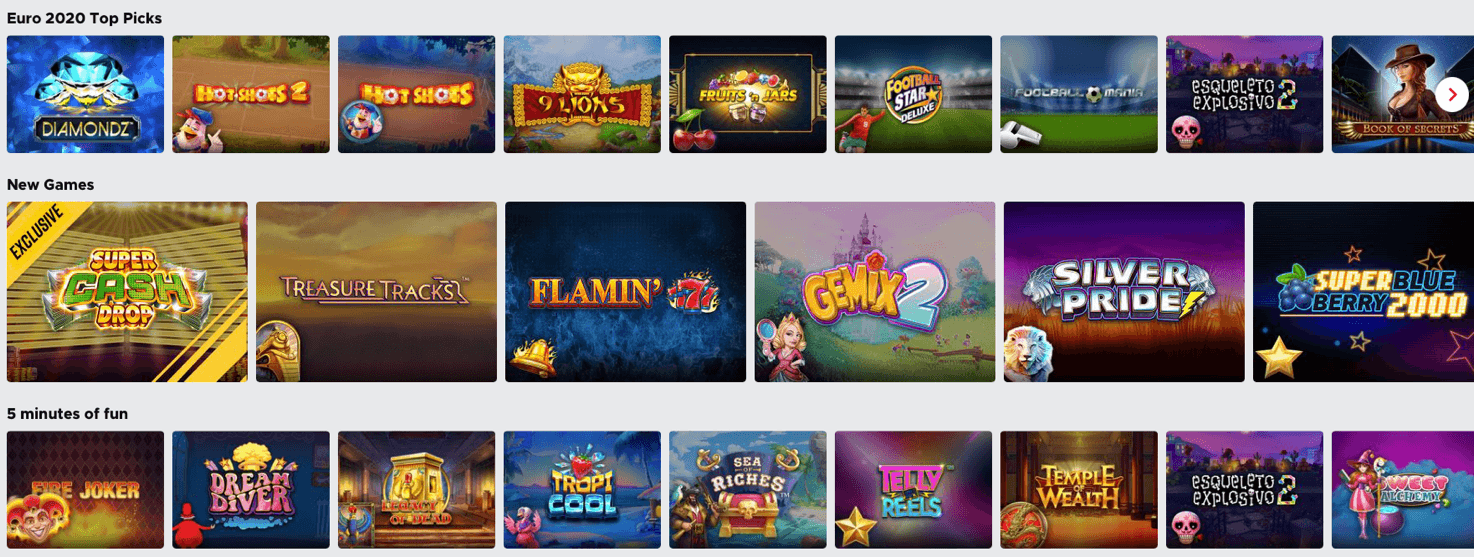Screen dimensions: 1474x557
Task: Select Fruits 'n Jars game tile
Action: pyautogui.click(x=748, y=94)
